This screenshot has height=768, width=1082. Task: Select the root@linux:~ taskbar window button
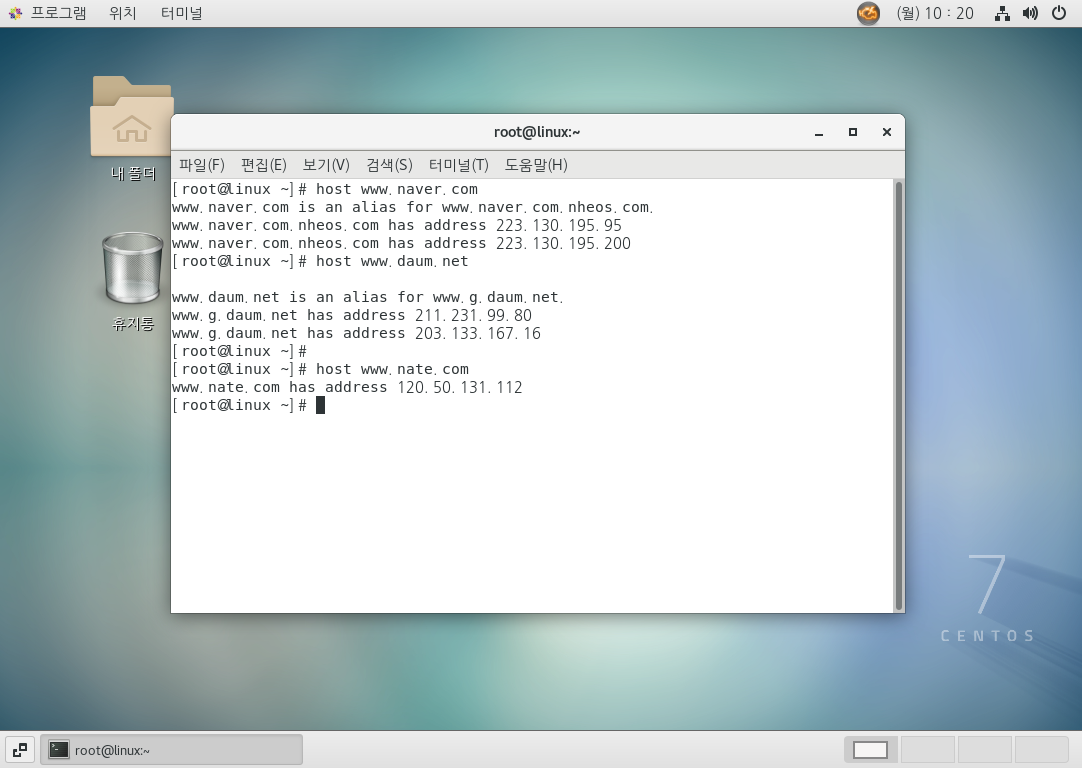(171, 750)
